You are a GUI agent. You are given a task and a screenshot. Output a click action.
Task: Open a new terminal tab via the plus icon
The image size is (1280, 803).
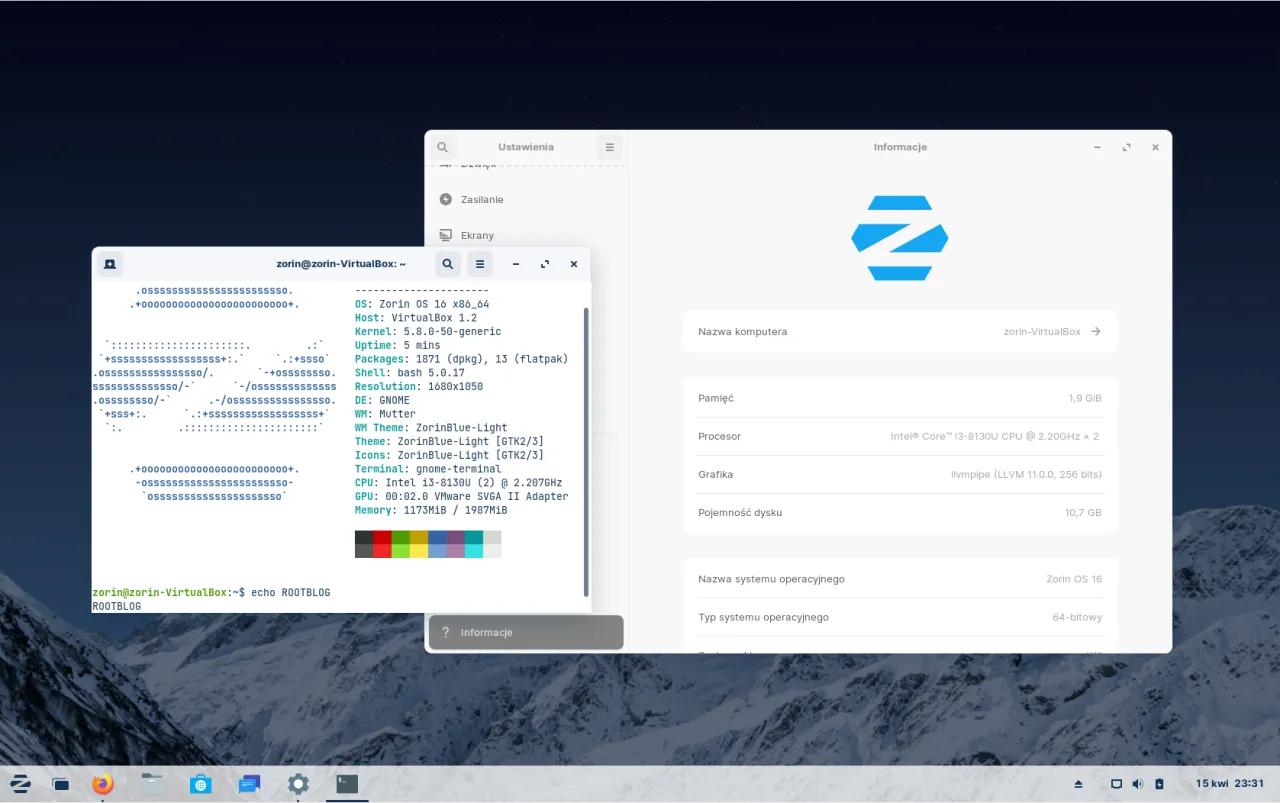[x=109, y=264]
